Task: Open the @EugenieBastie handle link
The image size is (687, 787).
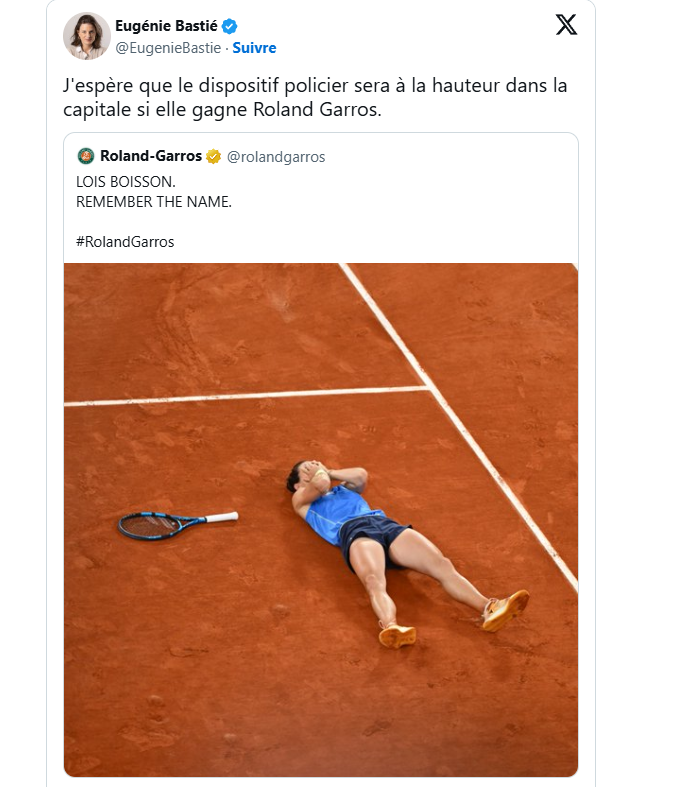Action: [168, 48]
